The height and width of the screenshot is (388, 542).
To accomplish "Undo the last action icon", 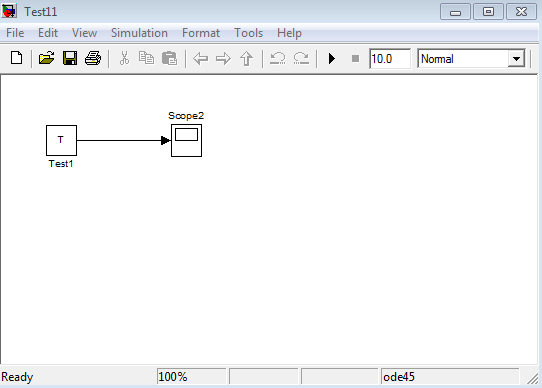I will [278, 58].
